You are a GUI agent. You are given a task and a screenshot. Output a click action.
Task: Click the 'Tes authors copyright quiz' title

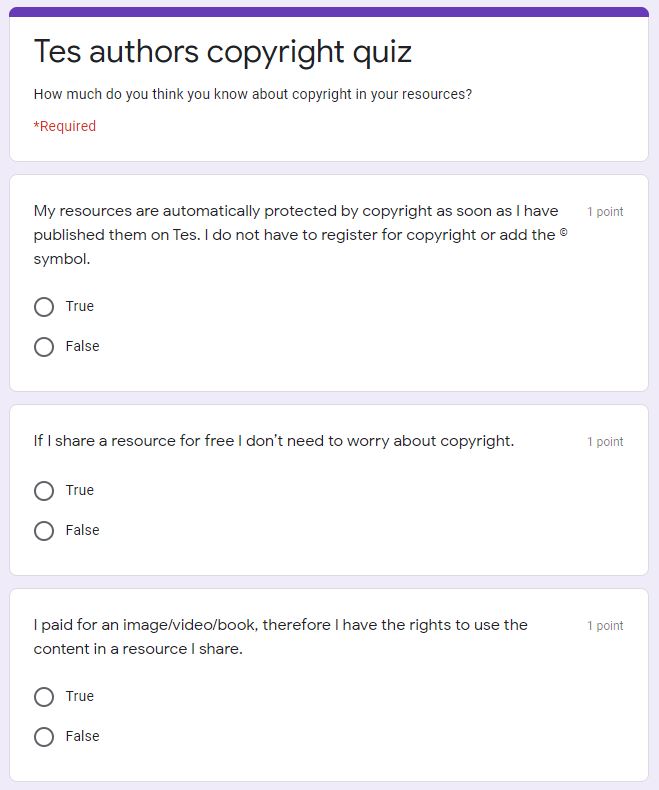(x=223, y=52)
